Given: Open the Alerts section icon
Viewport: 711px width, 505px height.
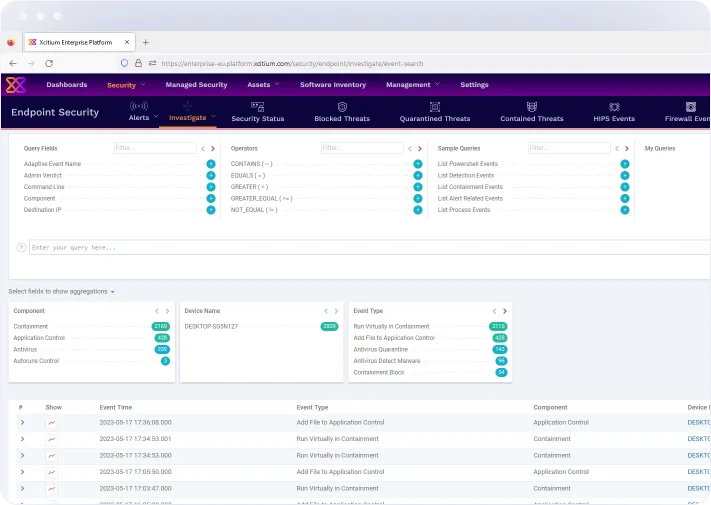Looking at the screenshot, I should tap(139, 106).
